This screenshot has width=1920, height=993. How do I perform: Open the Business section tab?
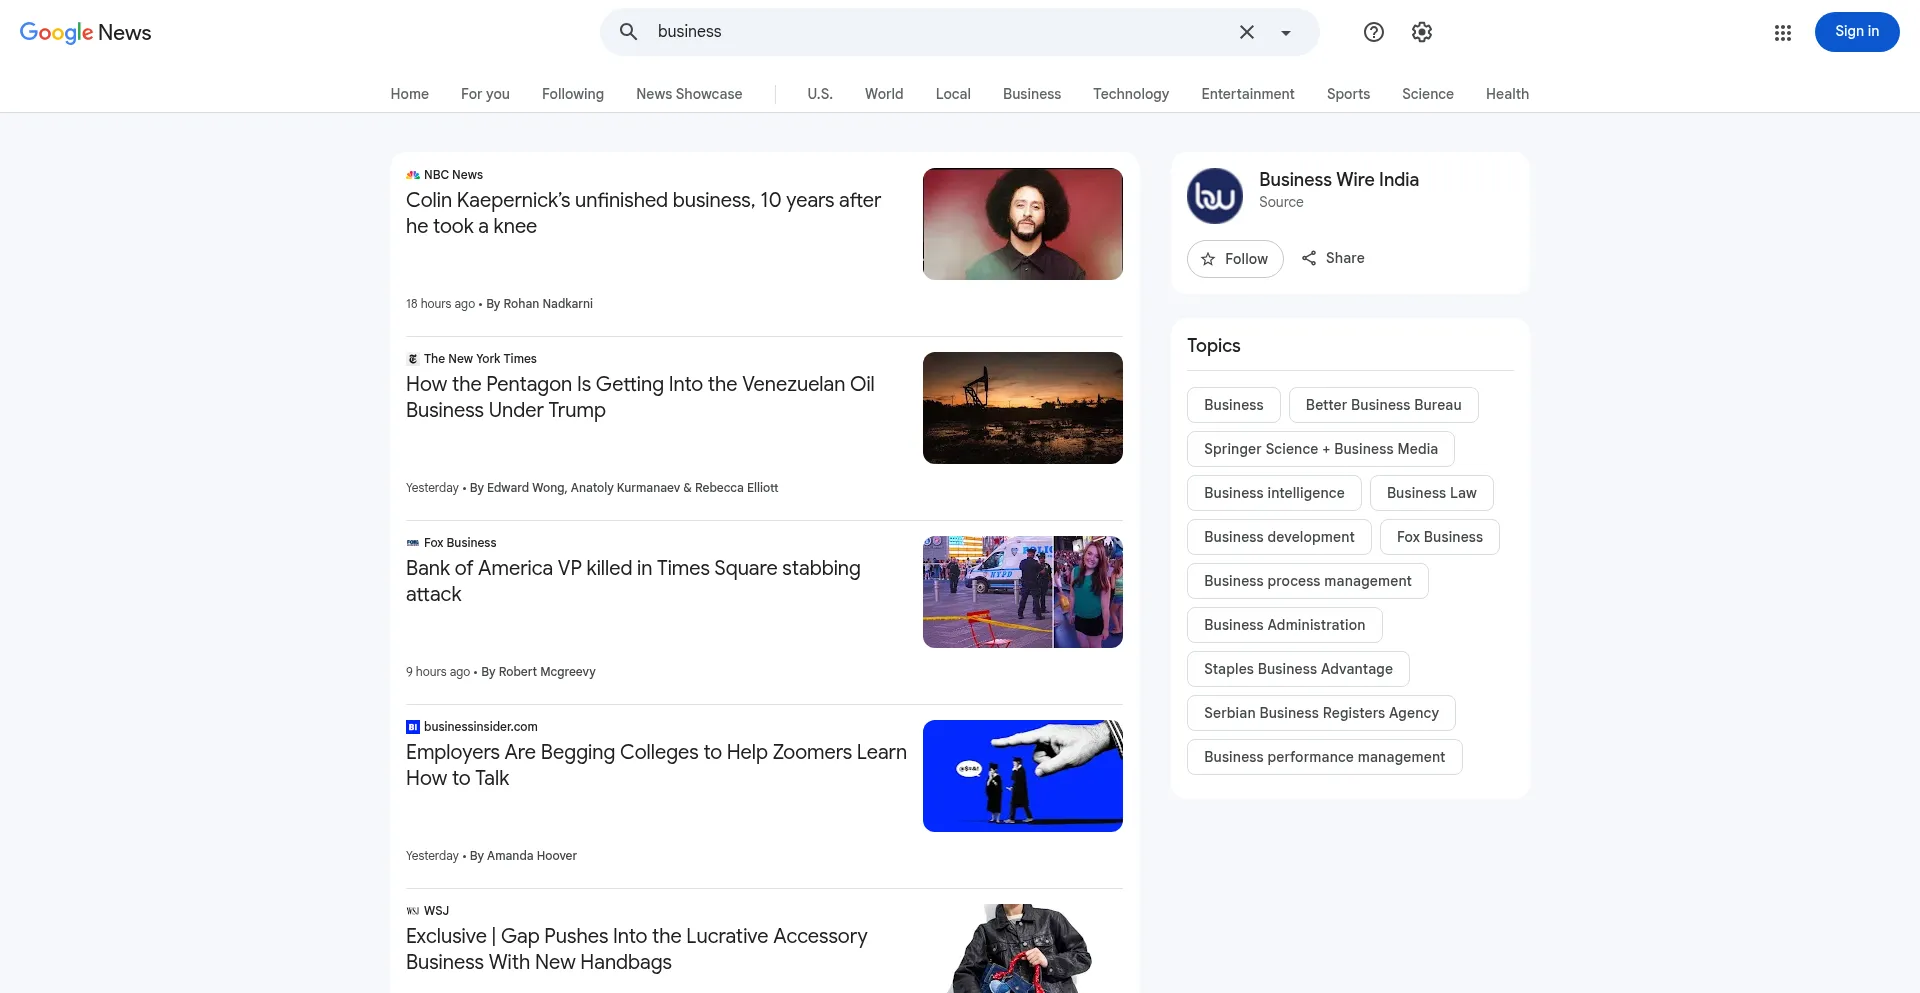(x=1032, y=94)
